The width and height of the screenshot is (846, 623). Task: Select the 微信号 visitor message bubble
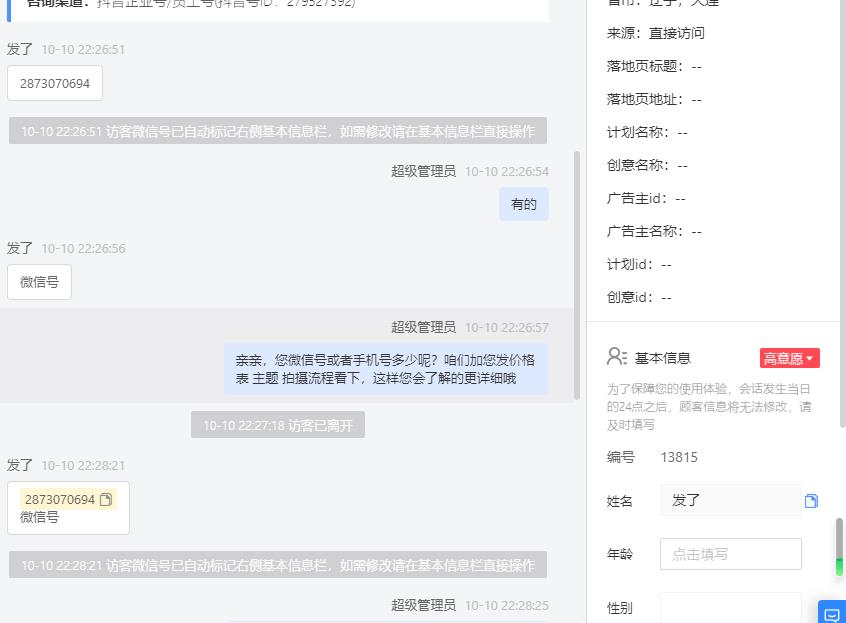[39, 282]
